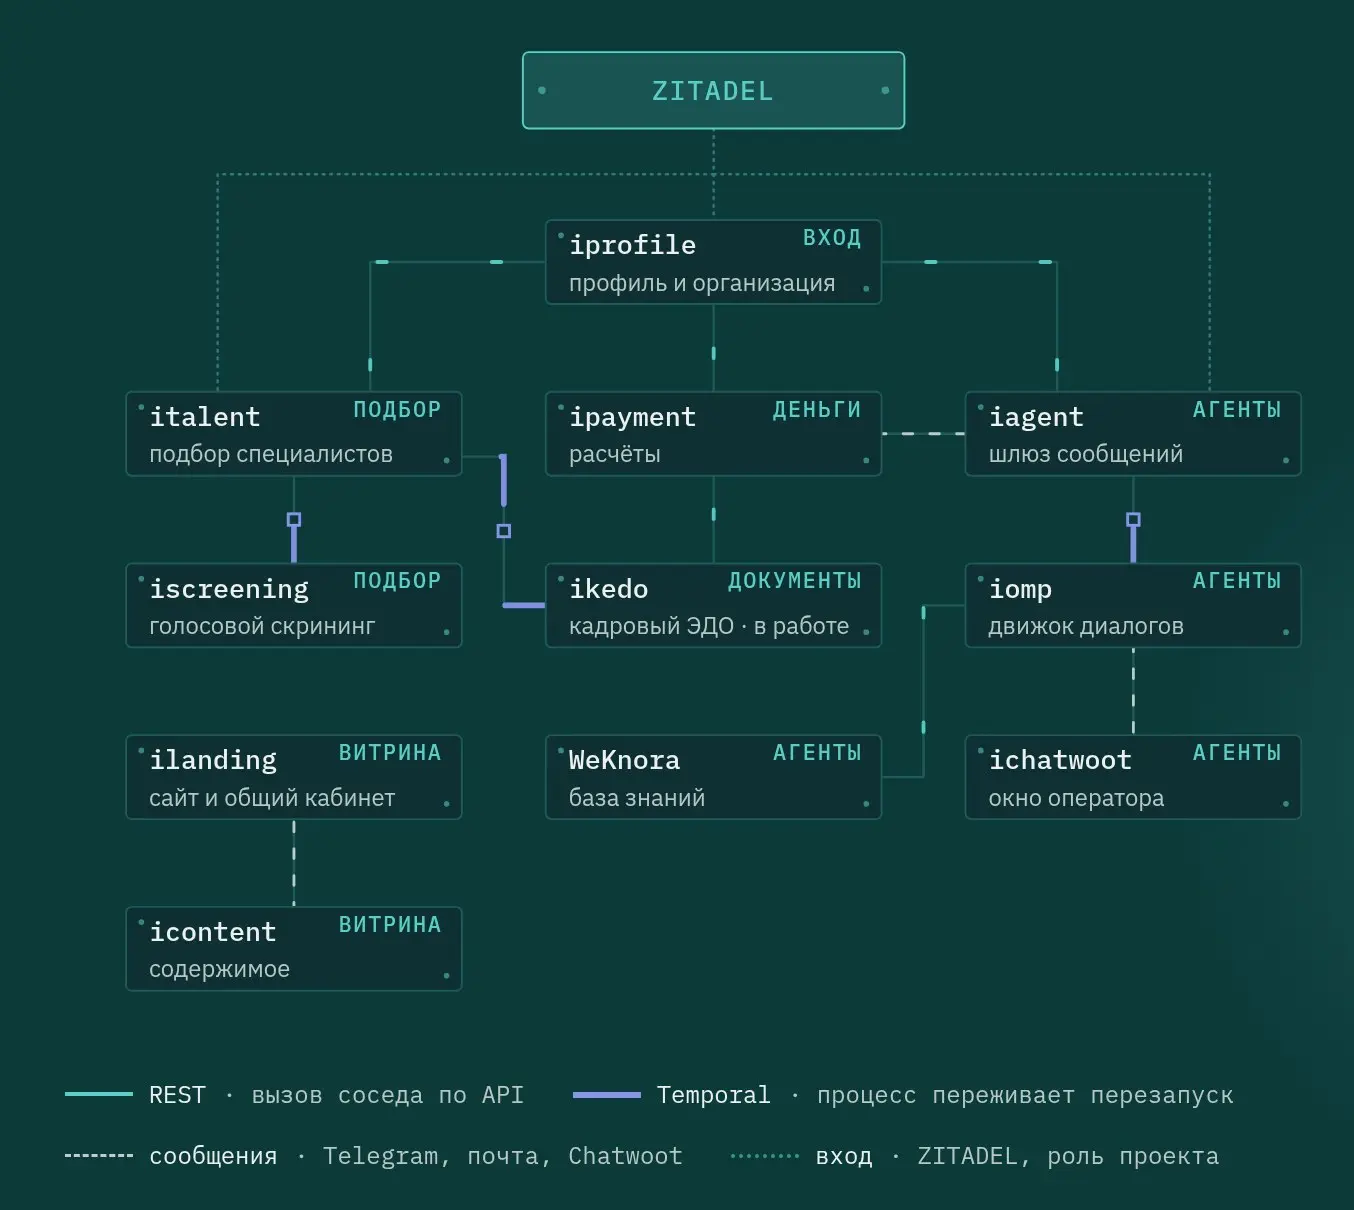This screenshot has height=1210, width=1354.
Task: Click the ZITADEL root node
Action: [713, 90]
